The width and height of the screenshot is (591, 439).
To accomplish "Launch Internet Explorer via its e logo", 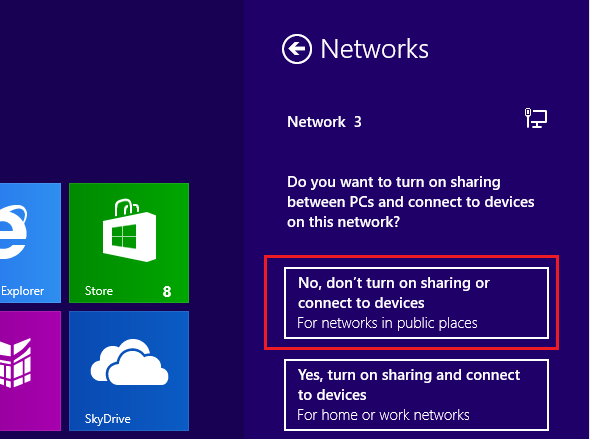I will pyautogui.click(x=14, y=232).
